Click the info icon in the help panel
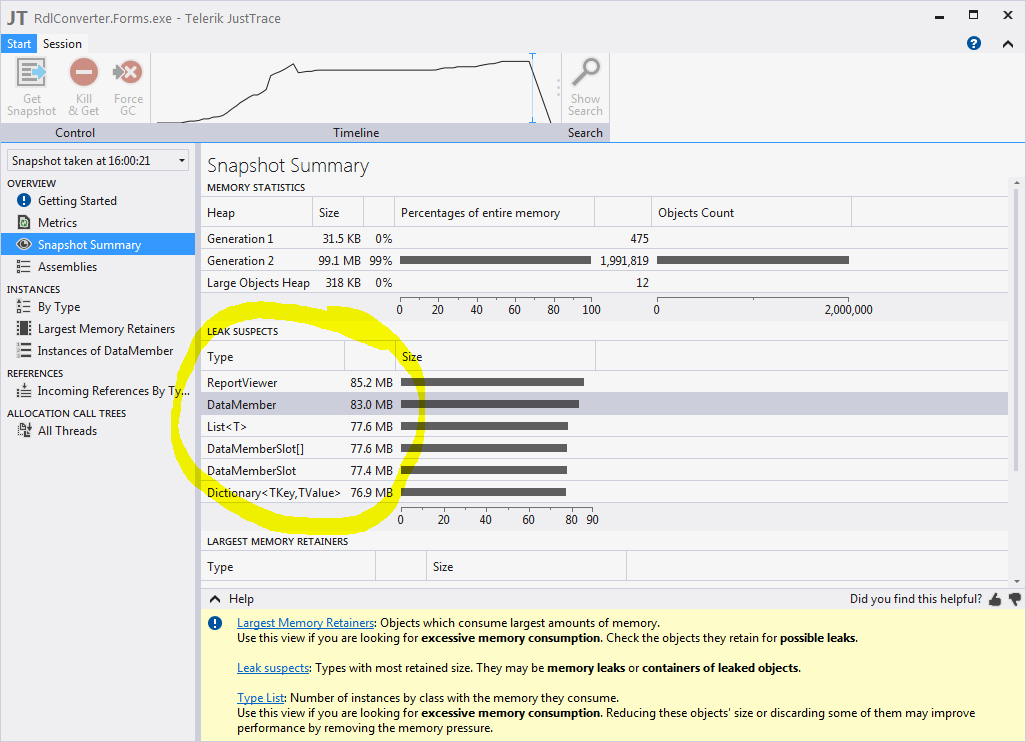Image resolution: width=1026 pixels, height=742 pixels. (215, 623)
